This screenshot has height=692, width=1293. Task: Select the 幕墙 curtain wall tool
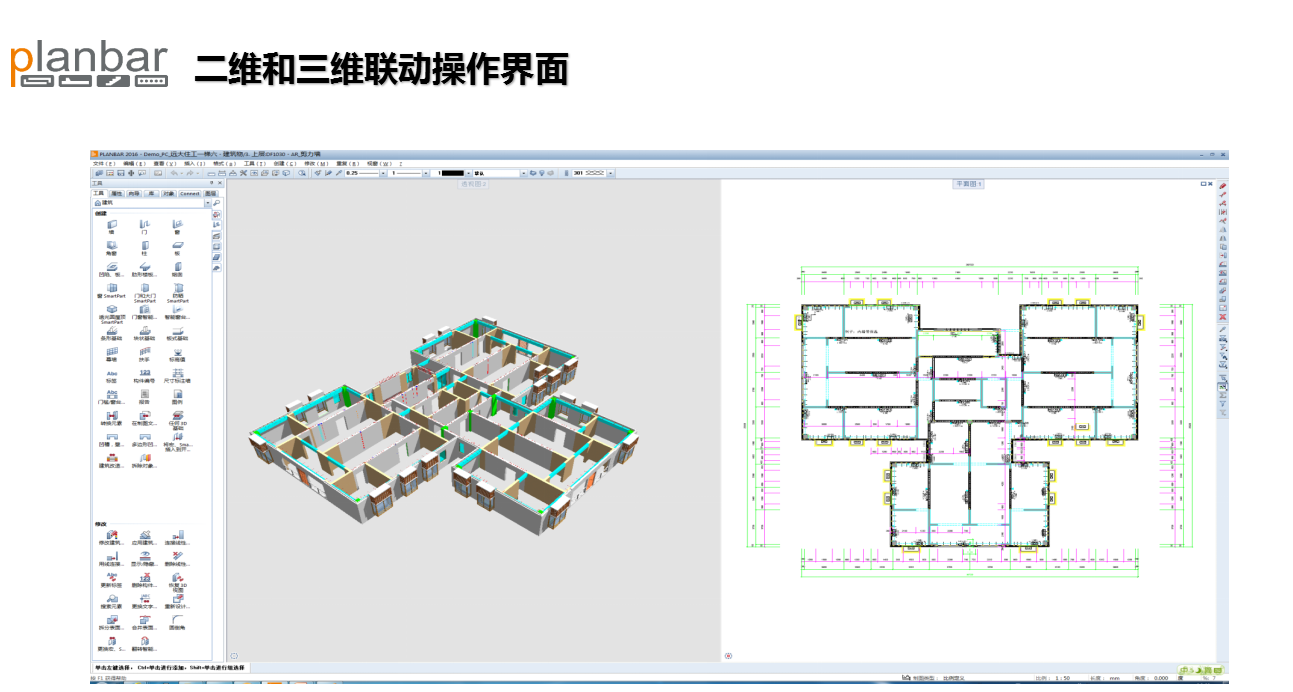tap(110, 354)
